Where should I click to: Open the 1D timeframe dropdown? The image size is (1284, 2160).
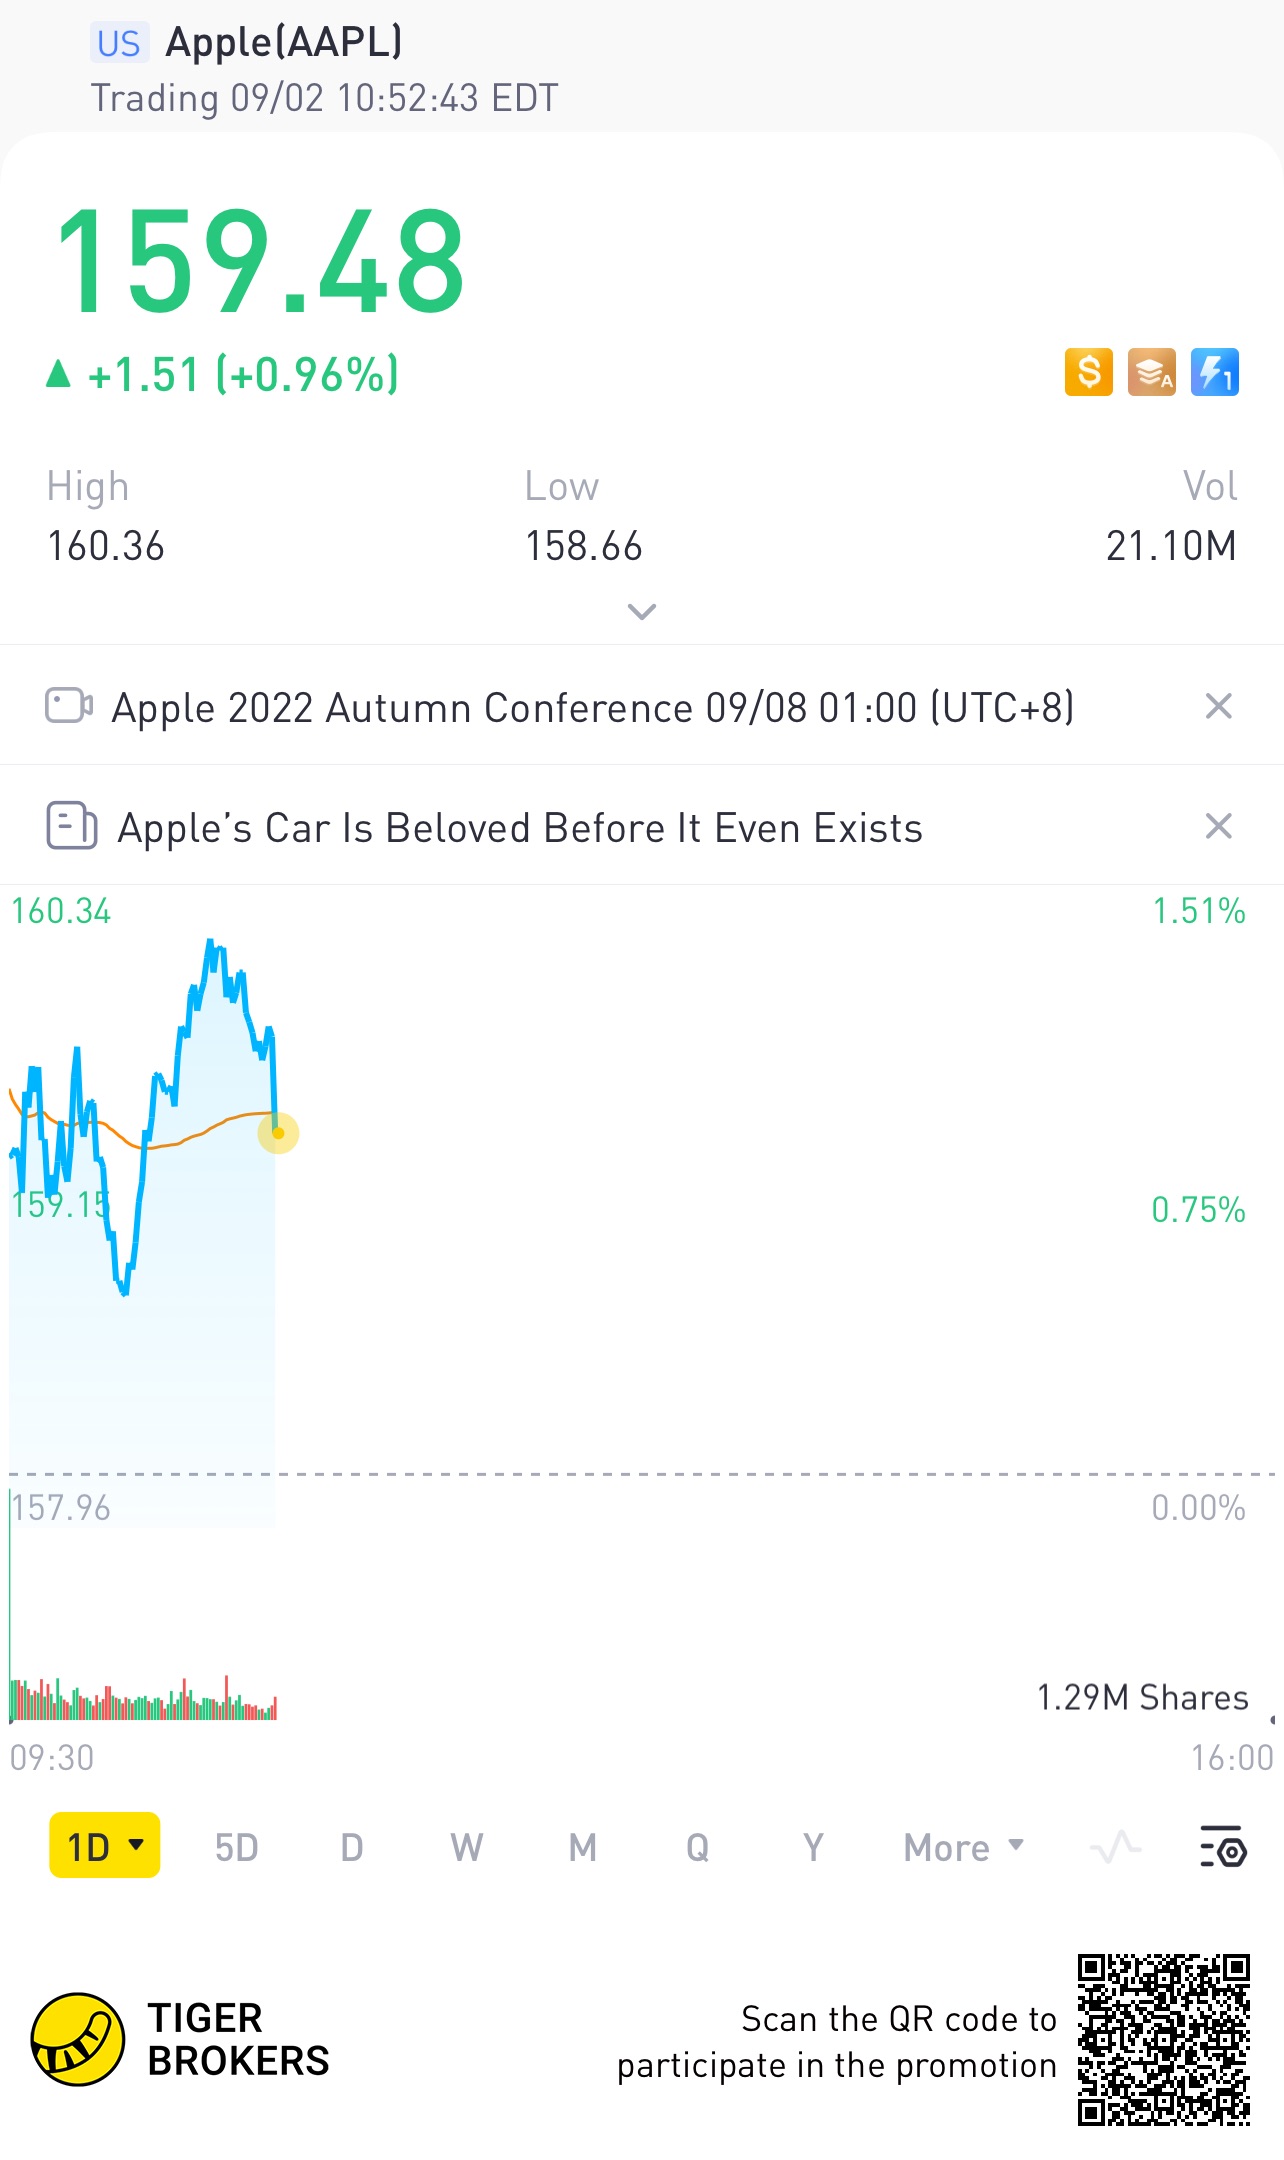105,1846
